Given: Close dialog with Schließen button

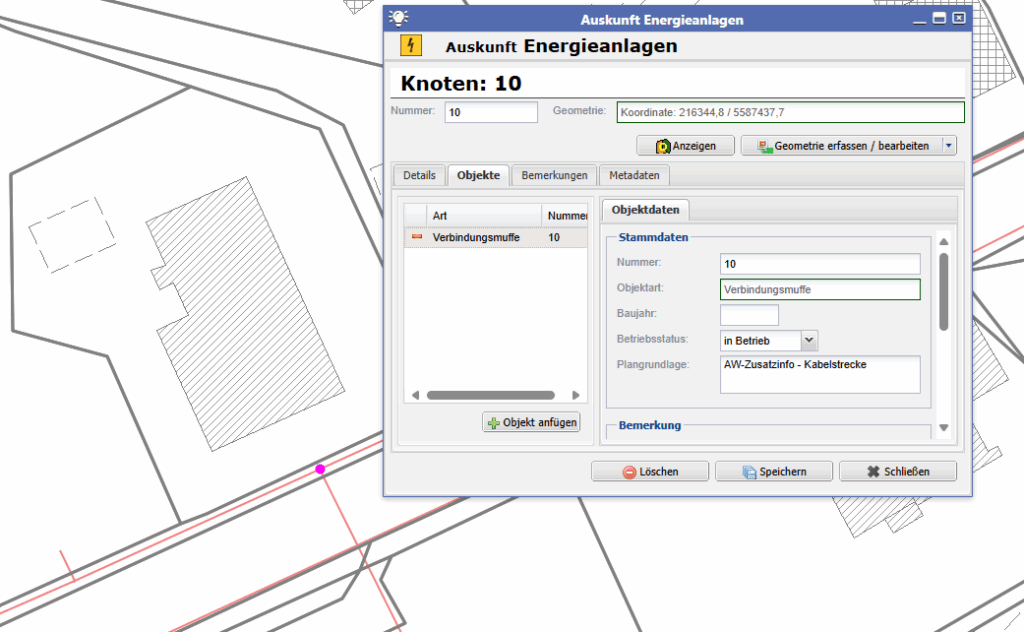Looking at the screenshot, I should (x=898, y=471).
